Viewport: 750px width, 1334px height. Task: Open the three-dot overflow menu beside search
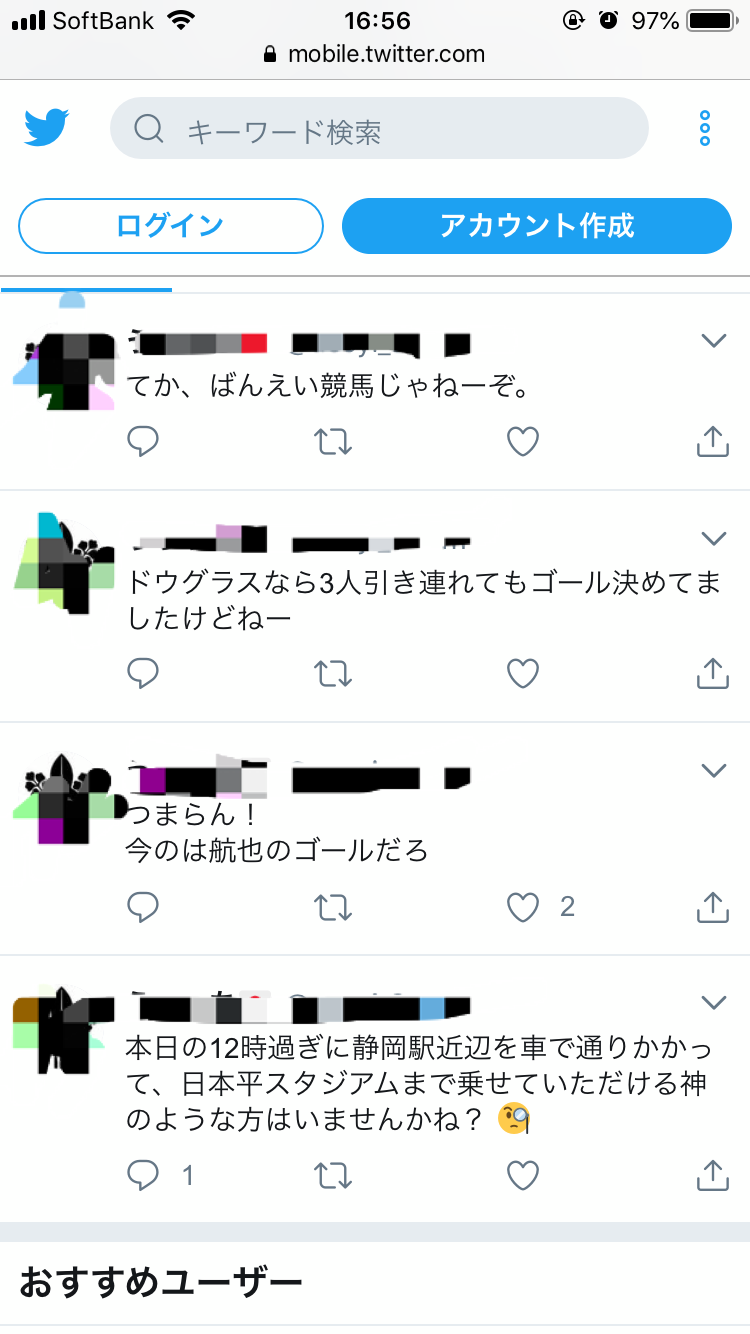click(x=705, y=128)
